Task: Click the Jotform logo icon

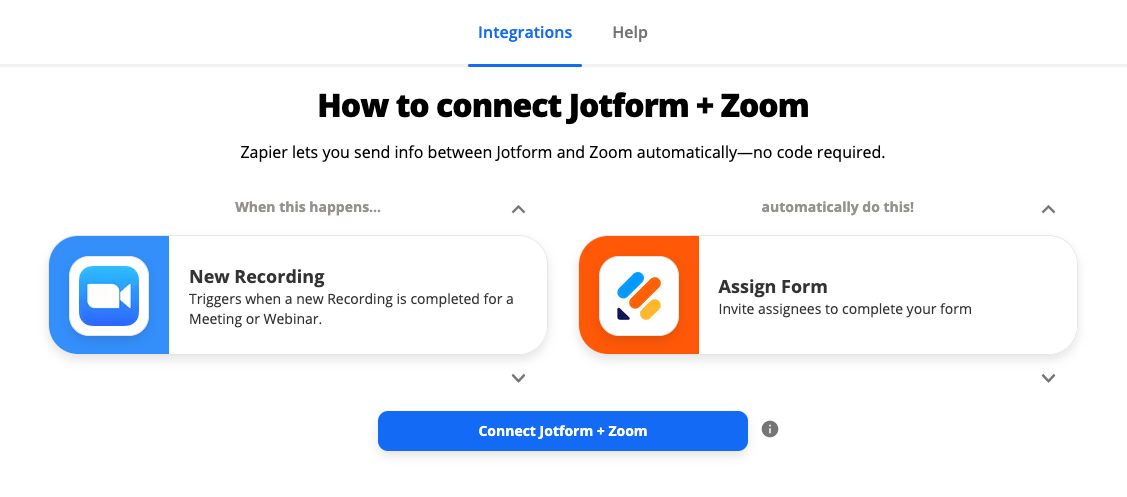Action: coord(639,295)
